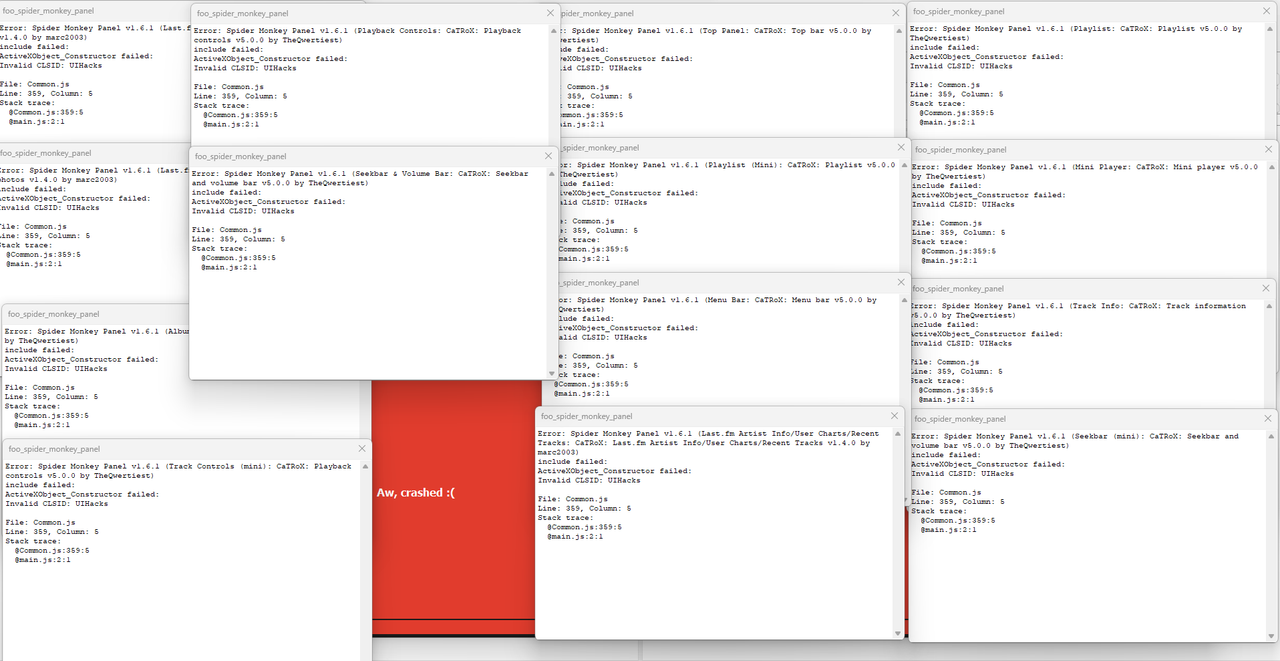Close the Top Panel error window
This screenshot has height=661, width=1280.
(896, 13)
